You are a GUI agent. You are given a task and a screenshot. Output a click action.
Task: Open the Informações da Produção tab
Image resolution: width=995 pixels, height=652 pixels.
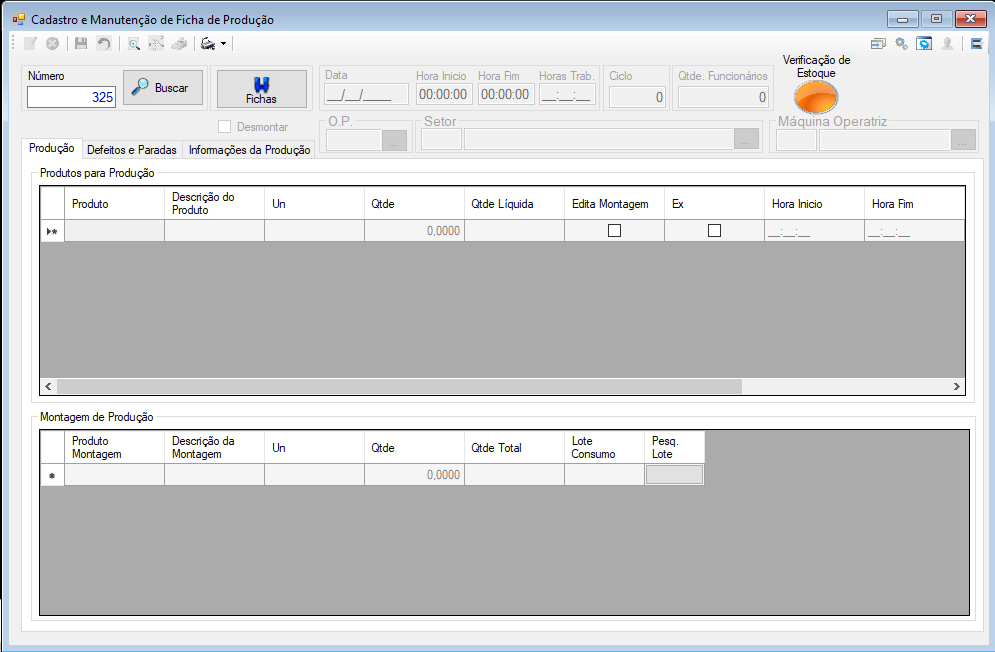(x=249, y=150)
